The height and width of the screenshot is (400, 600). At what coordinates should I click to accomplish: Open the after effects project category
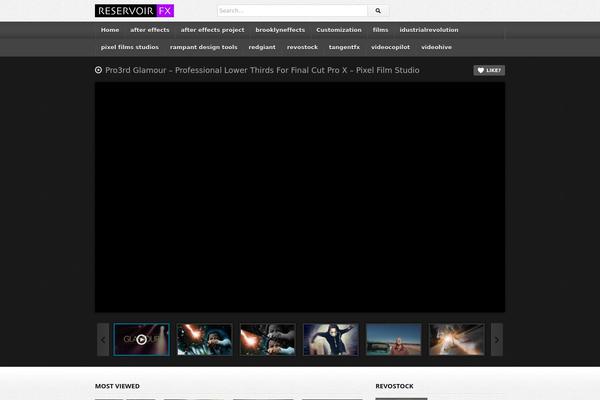point(212,30)
